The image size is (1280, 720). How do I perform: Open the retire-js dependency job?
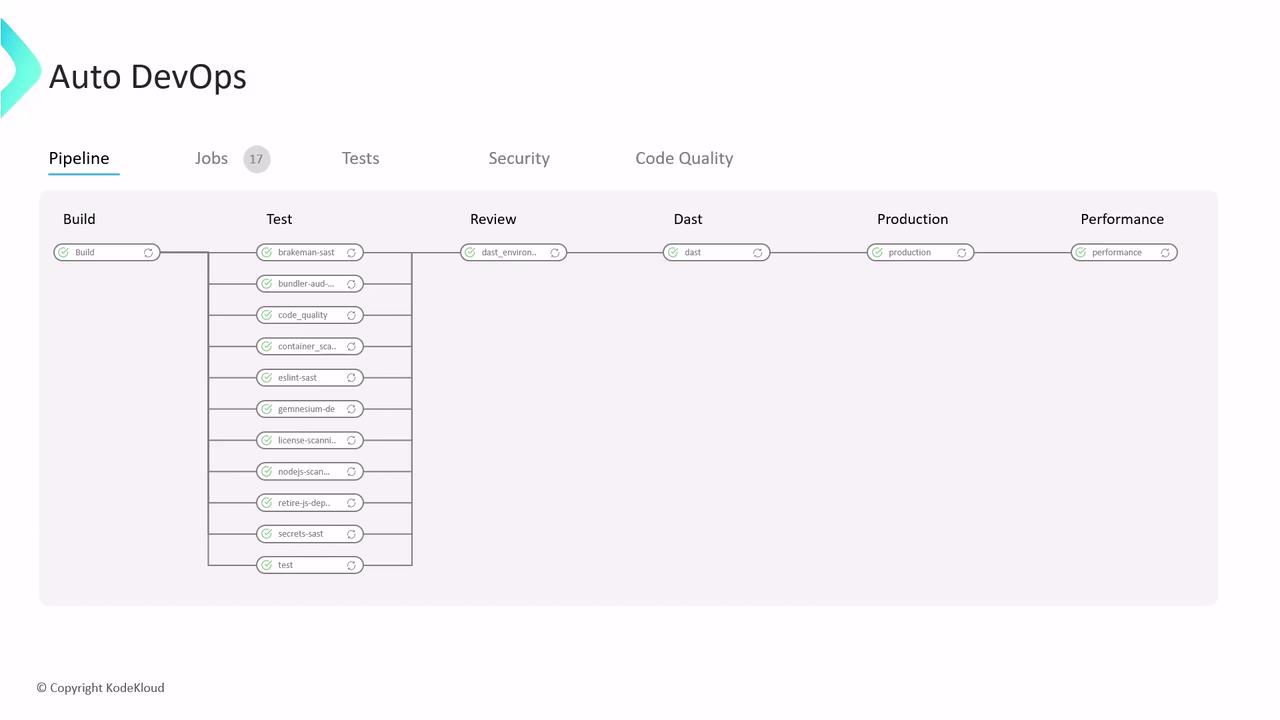coord(304,503)
